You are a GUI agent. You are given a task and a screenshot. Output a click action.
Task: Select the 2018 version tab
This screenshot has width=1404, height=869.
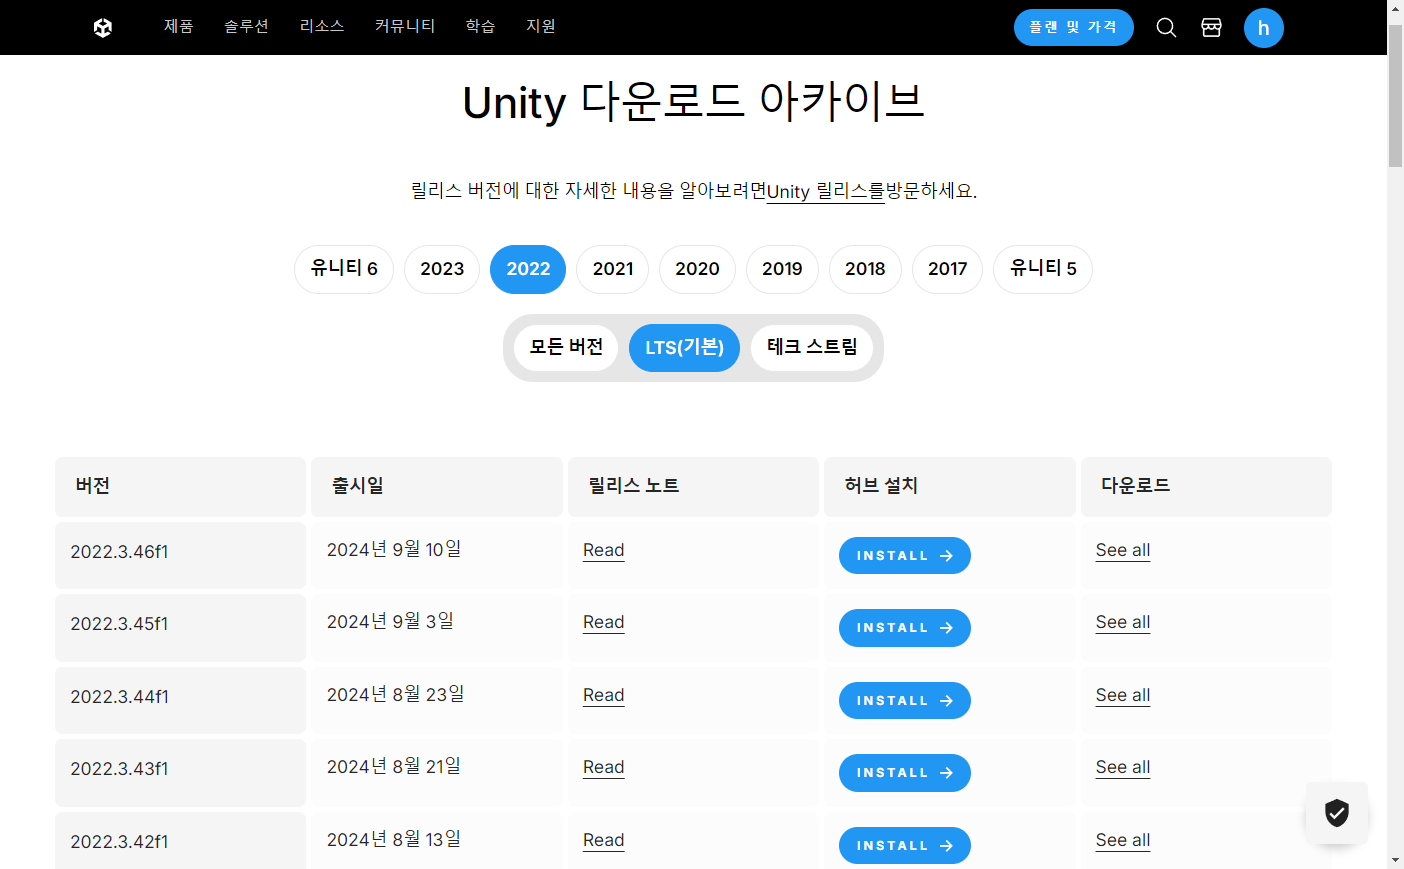point(865,269)
